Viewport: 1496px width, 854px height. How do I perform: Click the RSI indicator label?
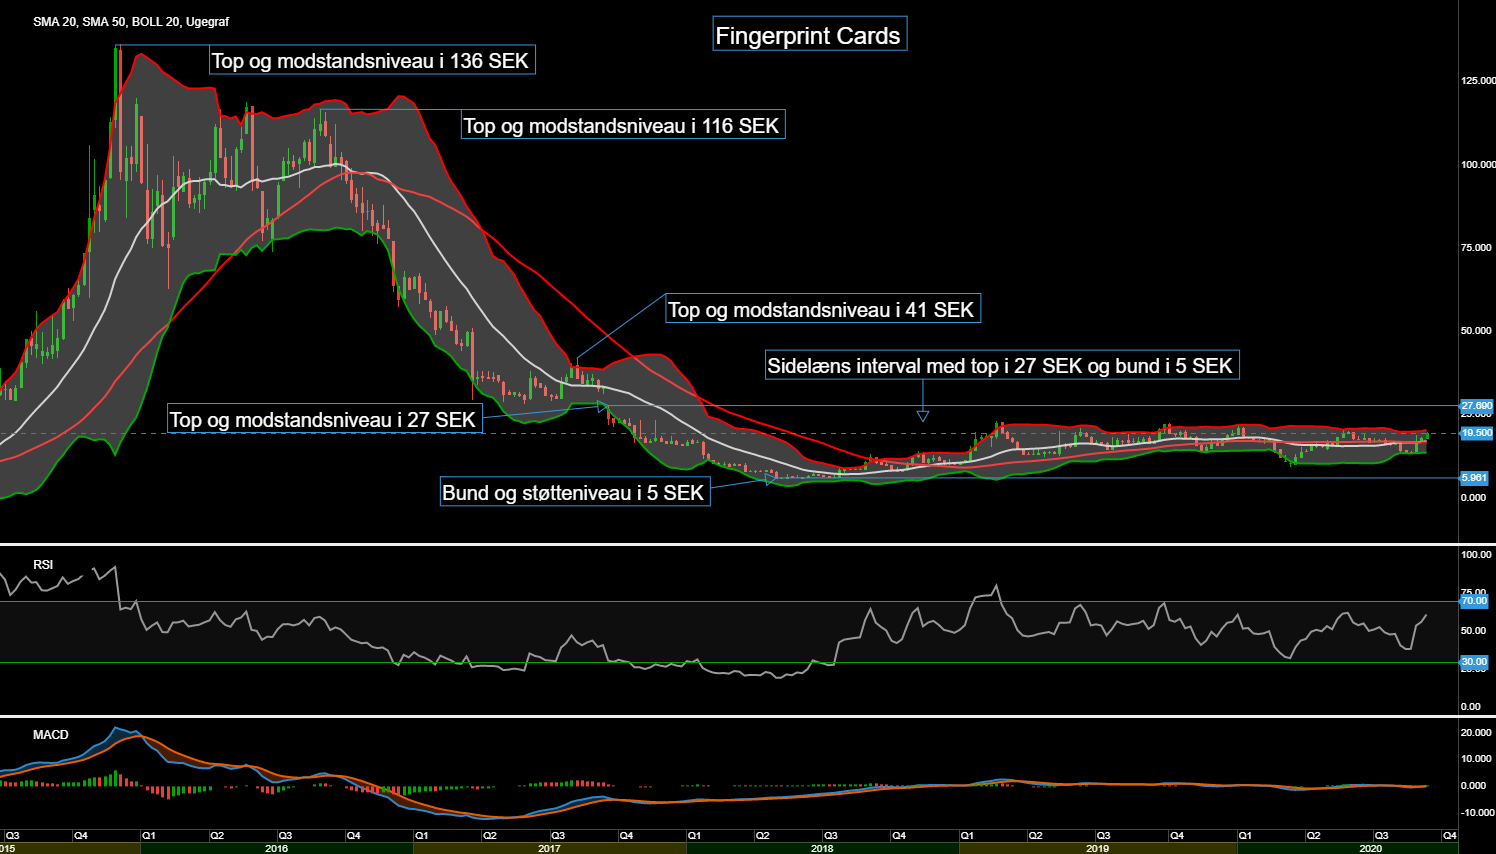click(x=43, y=565)
